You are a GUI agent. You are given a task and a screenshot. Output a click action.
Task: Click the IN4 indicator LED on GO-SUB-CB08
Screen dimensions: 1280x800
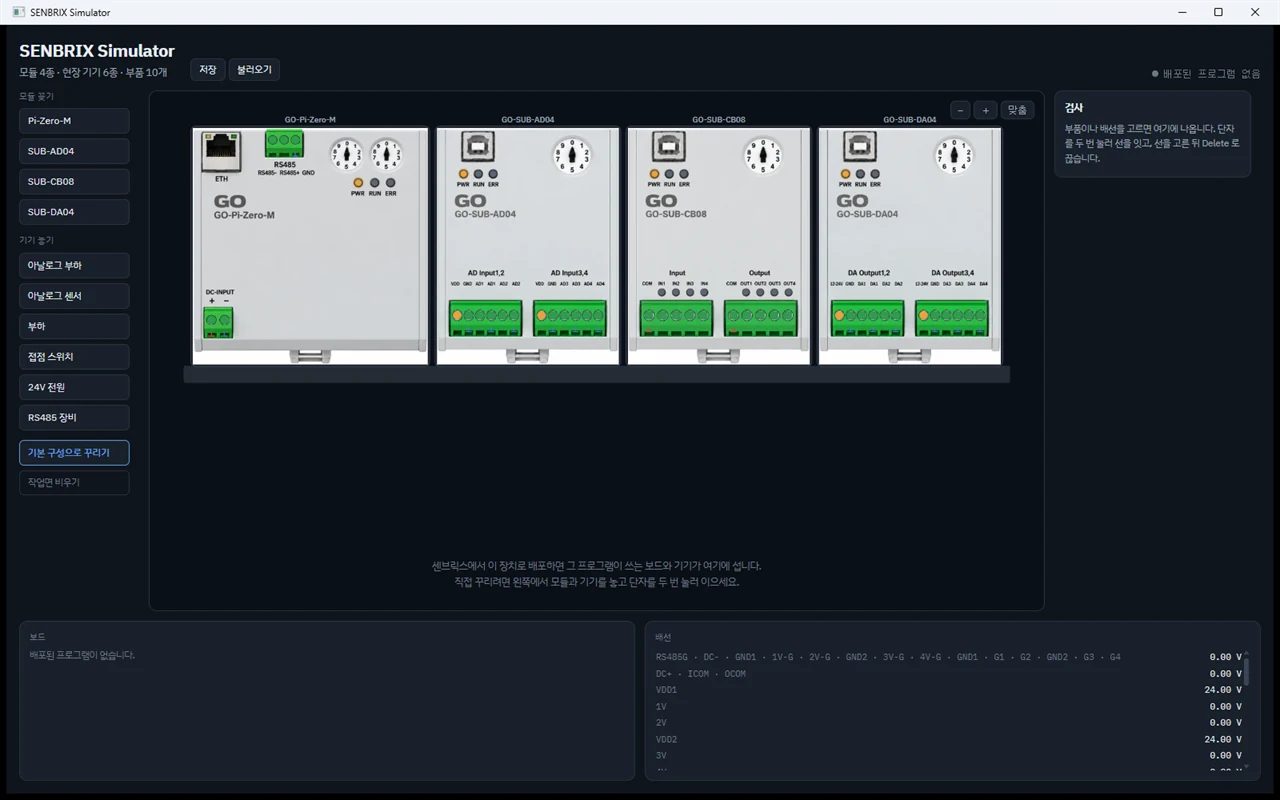pyautogui.click(x=704, y=293)
